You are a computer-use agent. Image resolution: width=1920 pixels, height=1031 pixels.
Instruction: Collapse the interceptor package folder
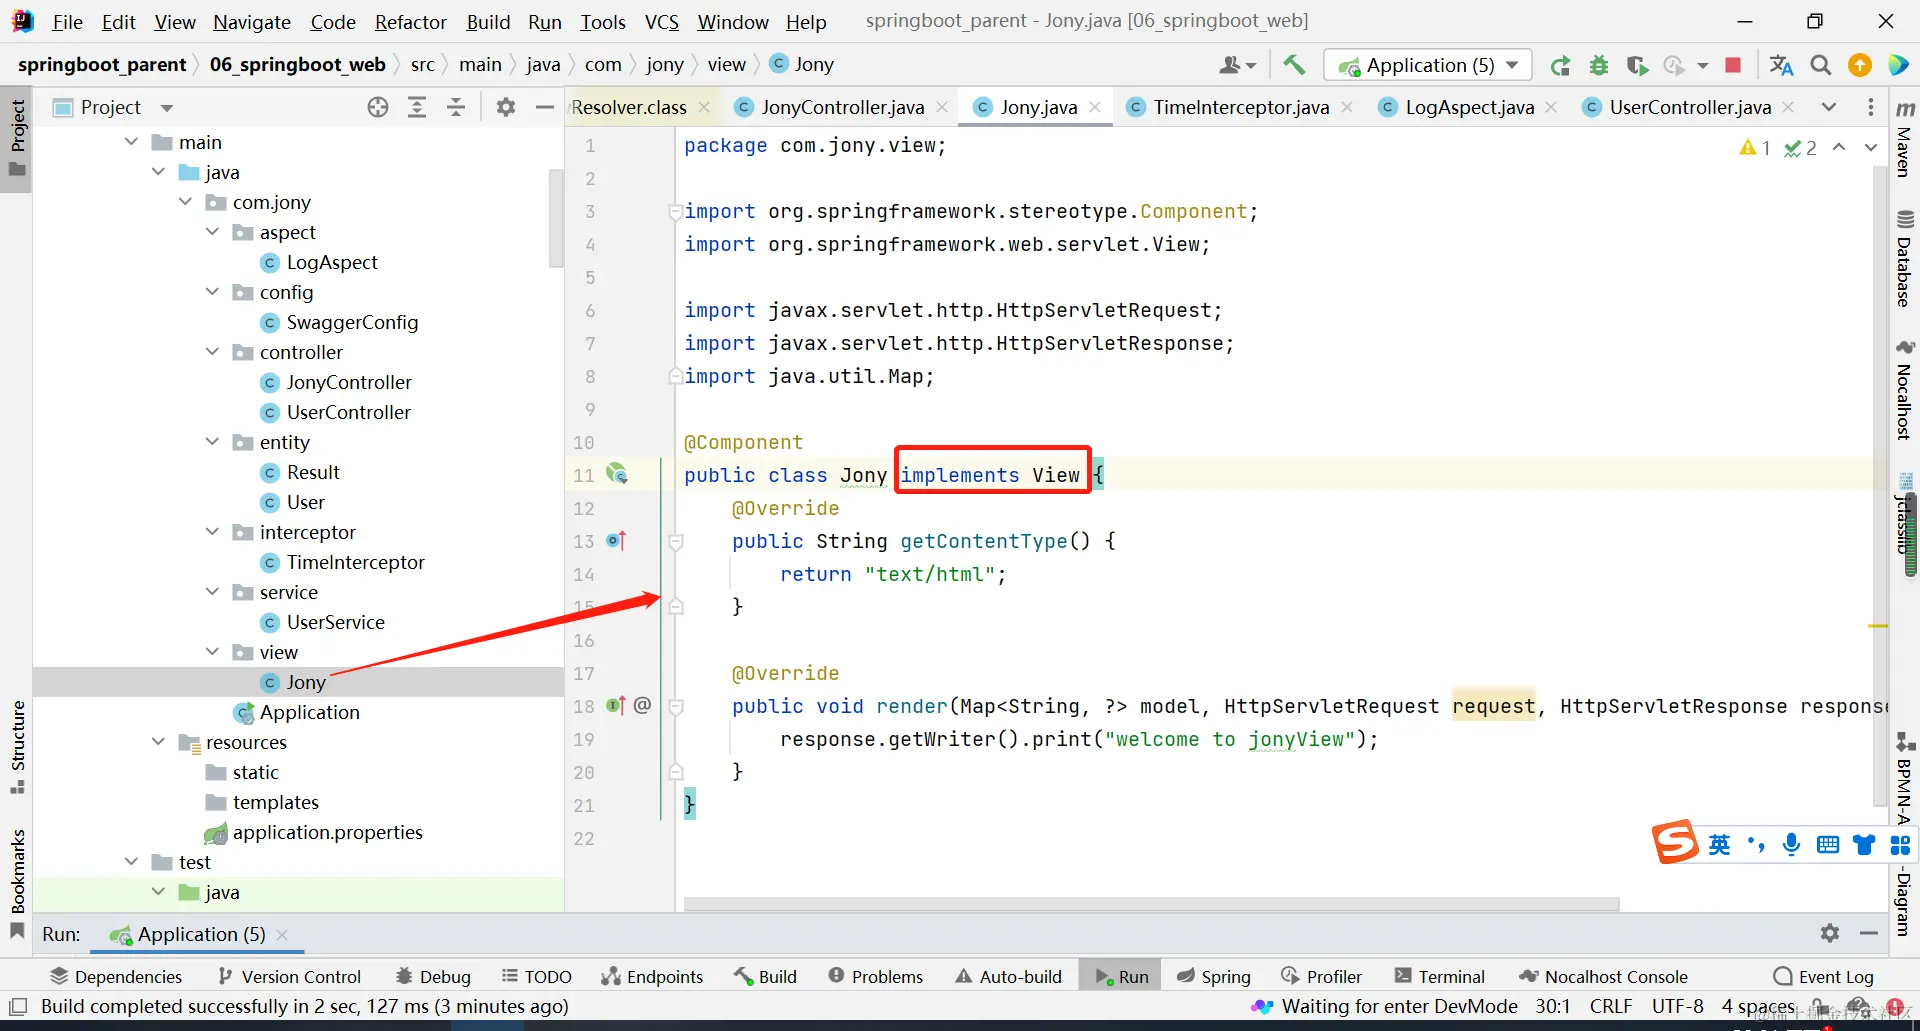(x=212, y=532)
